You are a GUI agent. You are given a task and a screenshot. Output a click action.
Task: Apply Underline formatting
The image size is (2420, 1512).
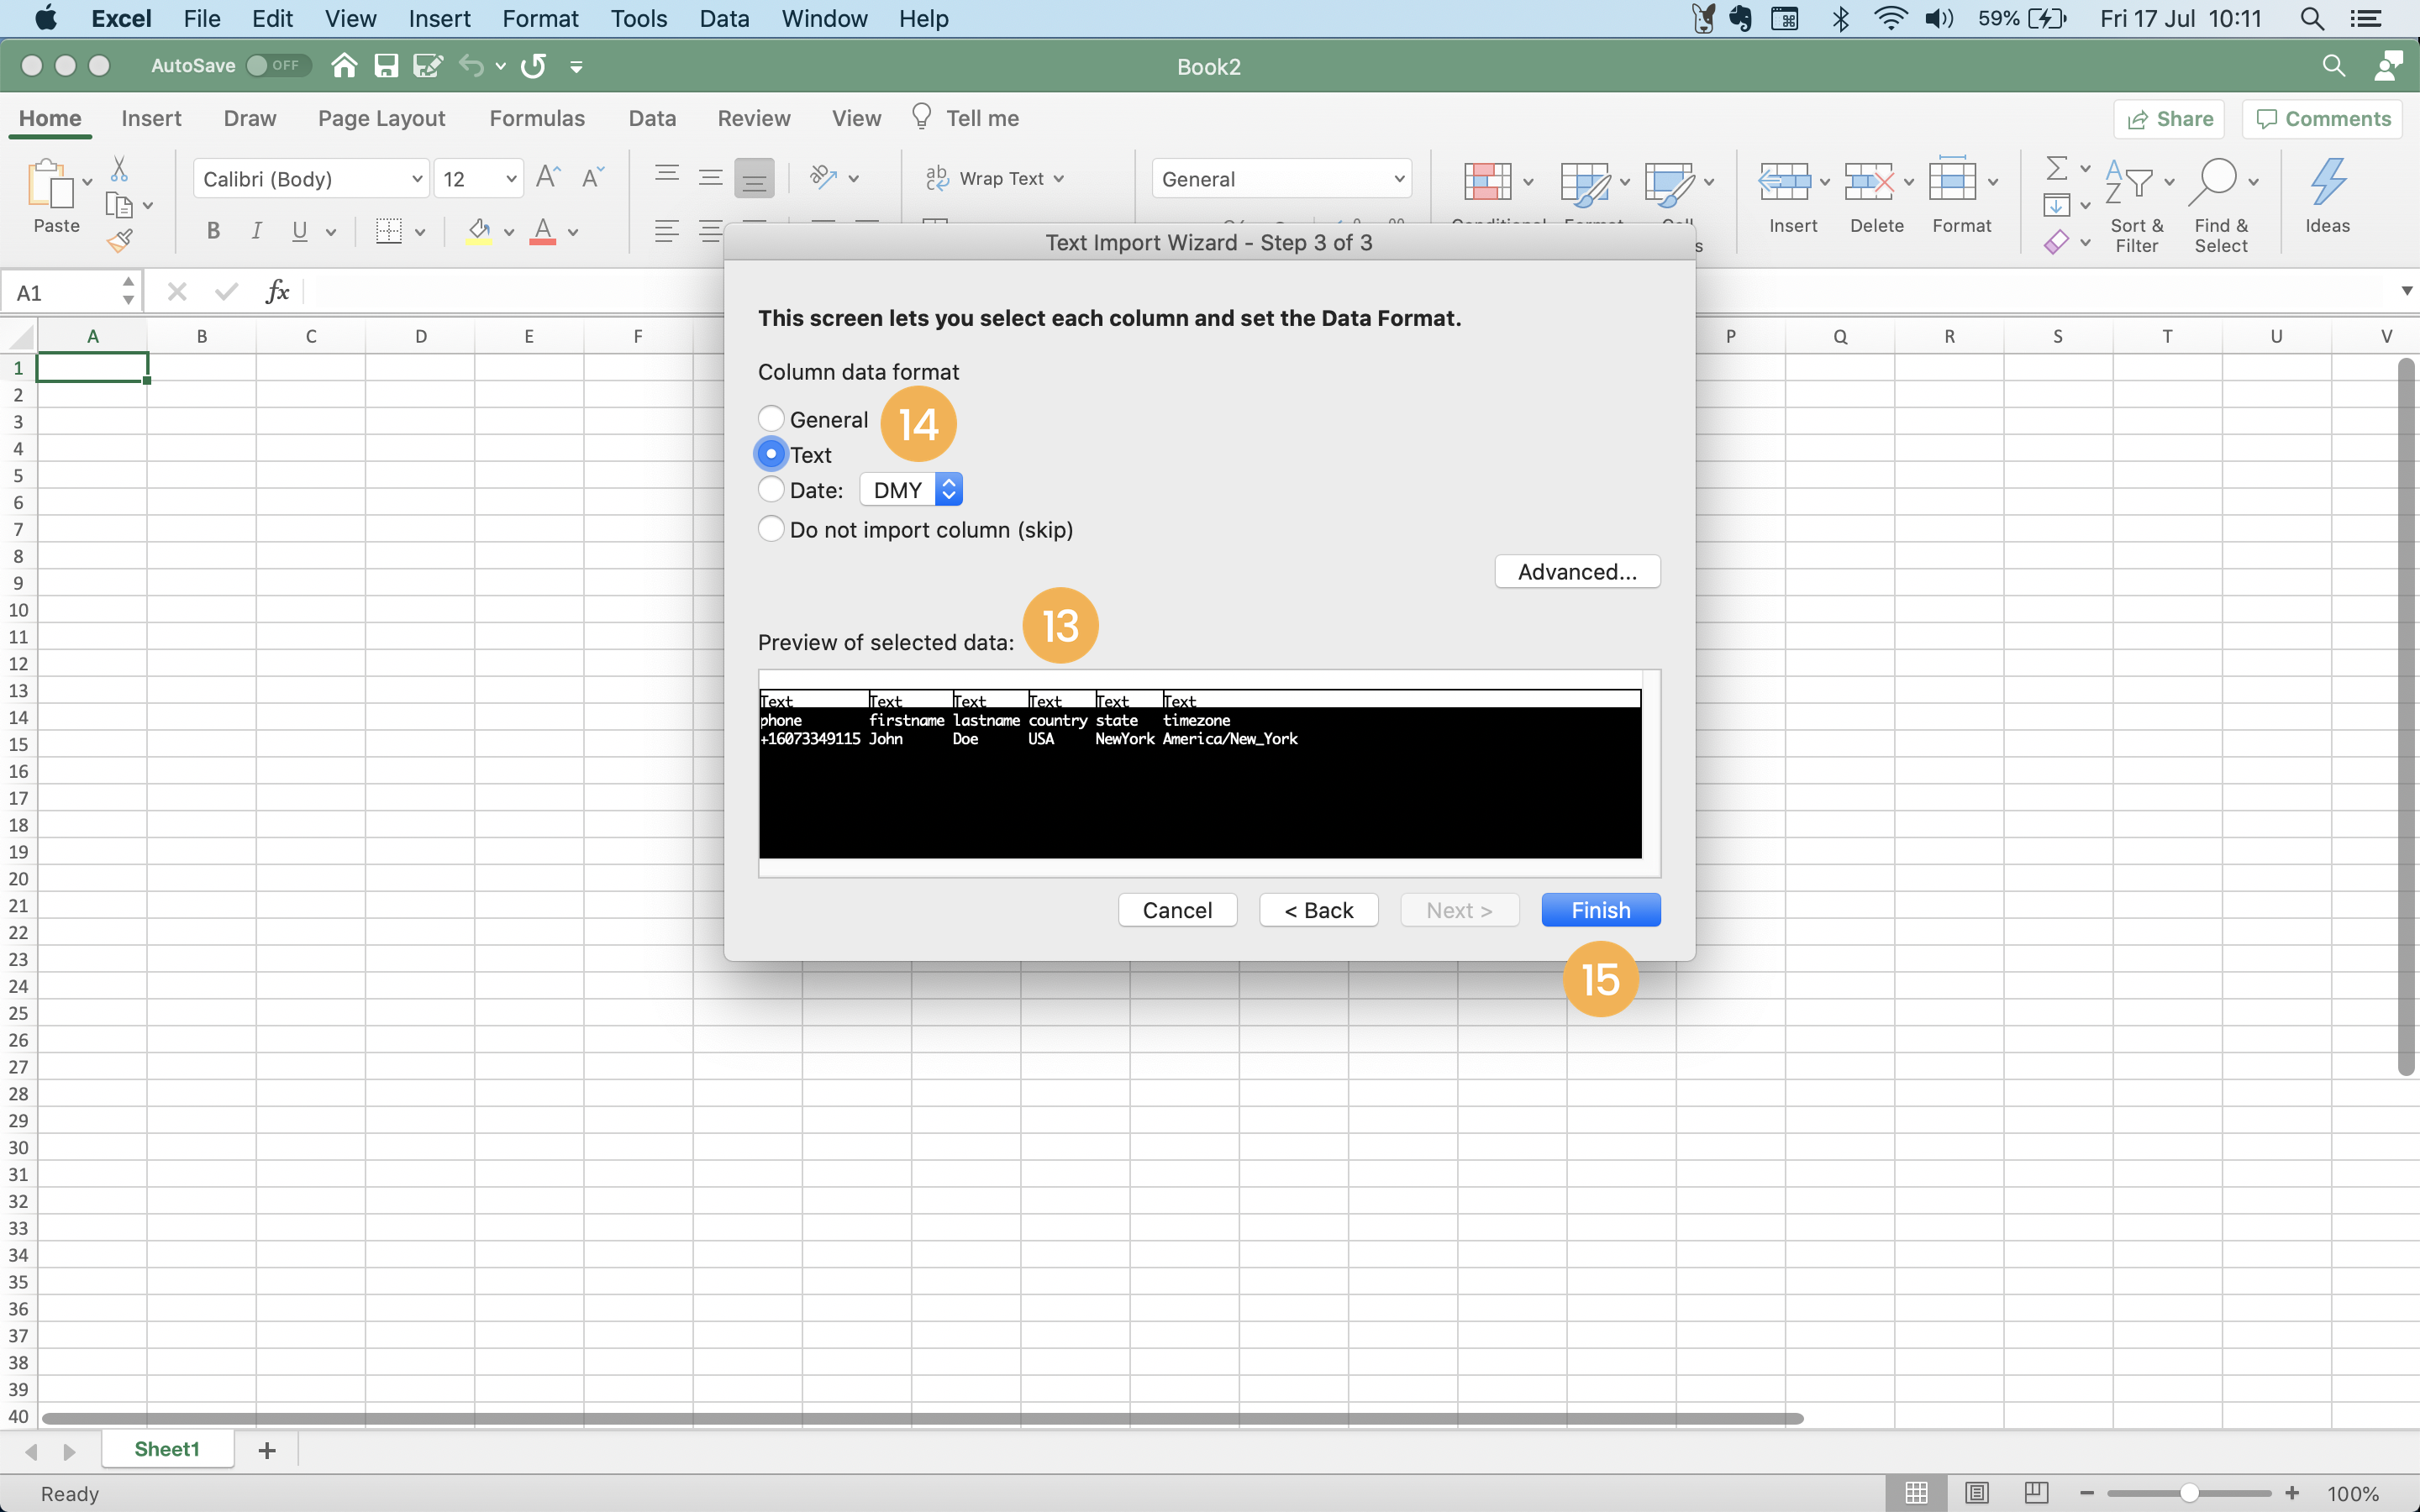pyautogui.click(x=299, y=231)
